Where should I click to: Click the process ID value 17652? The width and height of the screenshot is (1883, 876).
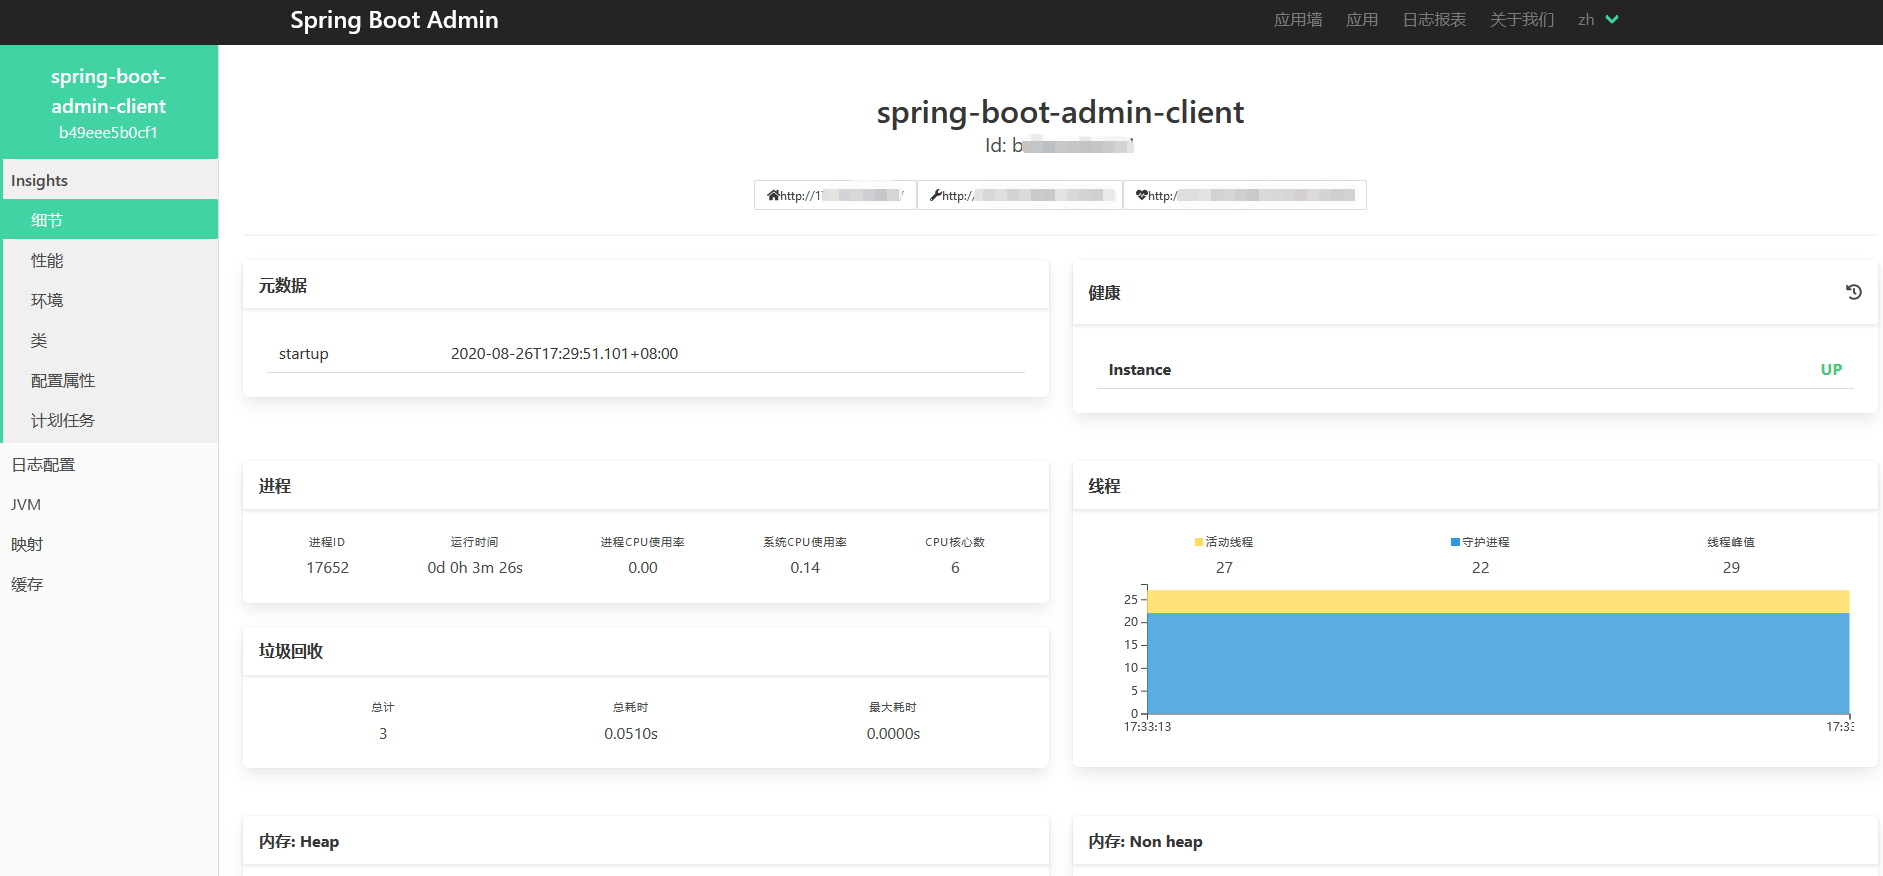[x=327, y=567]
